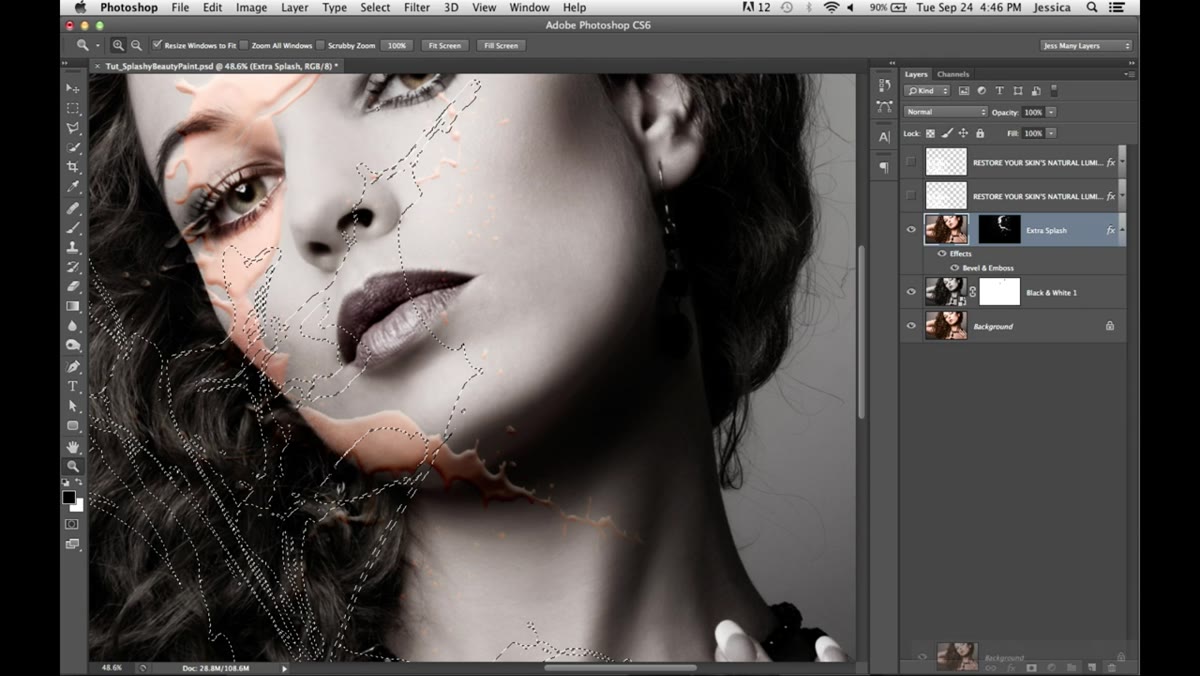This screenshot has height=676, width=1200.
Task: Hide the Background layer in Layers panel
Action: coord(911,326)
